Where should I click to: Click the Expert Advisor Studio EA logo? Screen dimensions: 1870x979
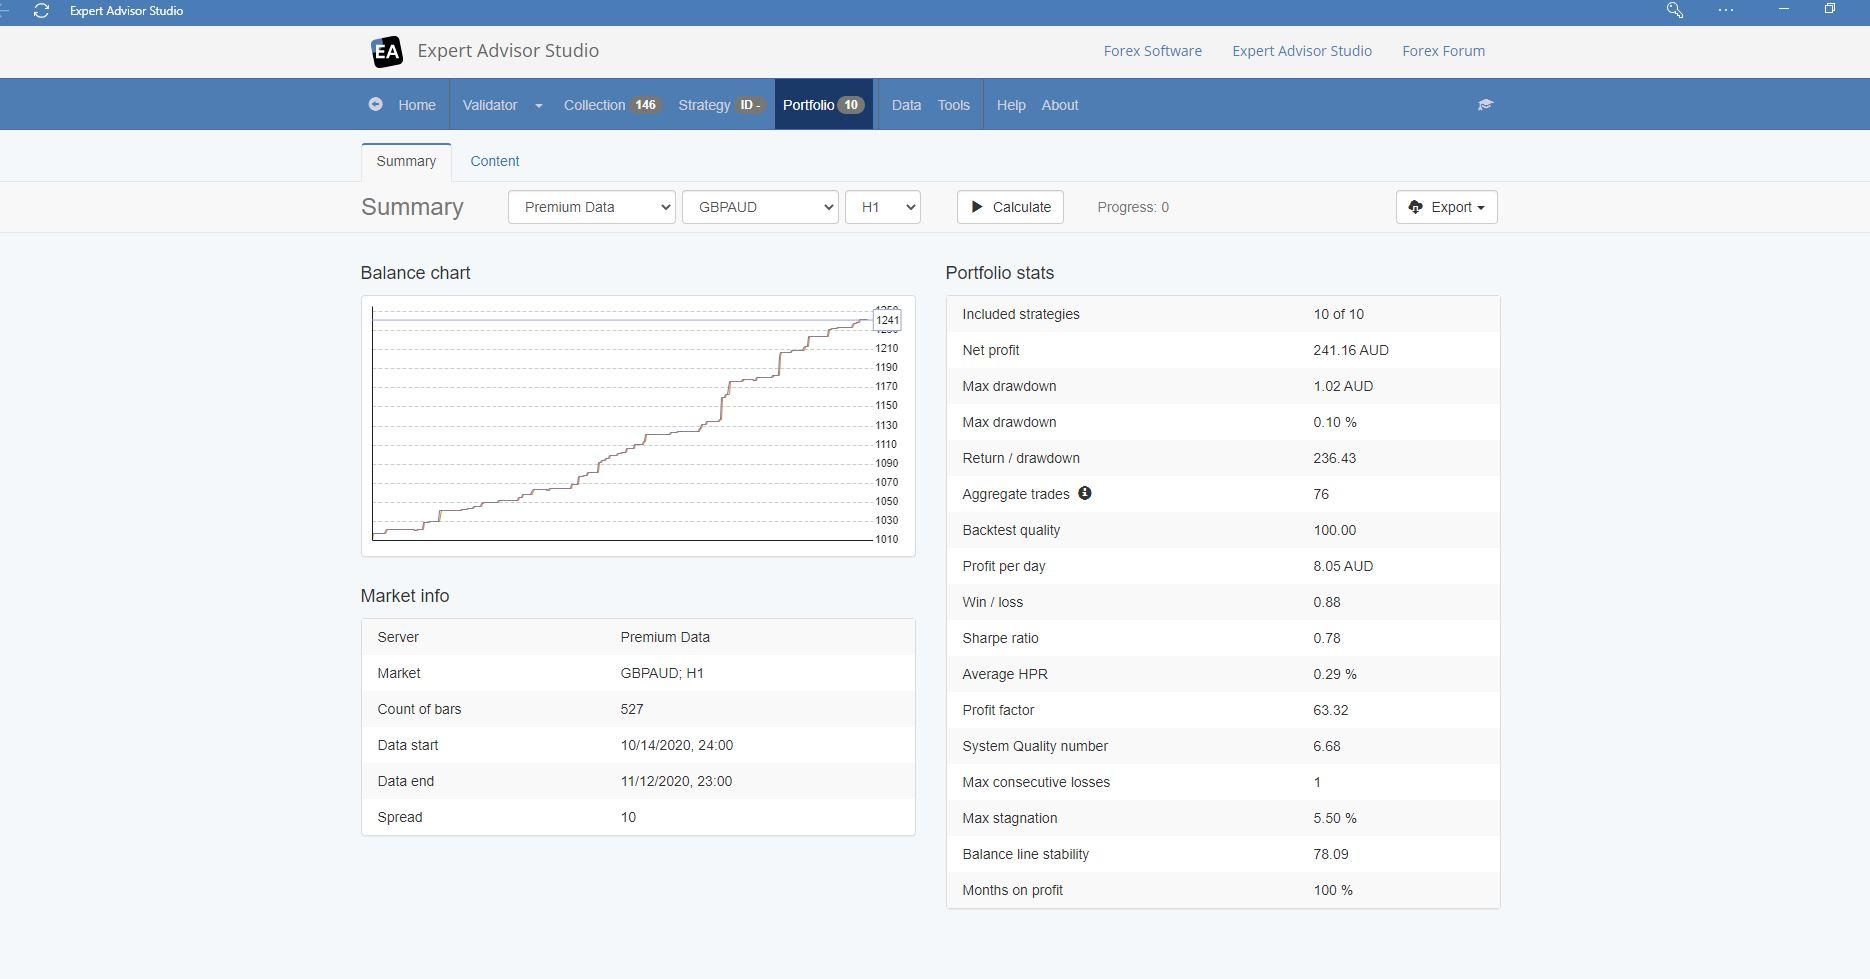pyautogui.click(x=386, y=51)
